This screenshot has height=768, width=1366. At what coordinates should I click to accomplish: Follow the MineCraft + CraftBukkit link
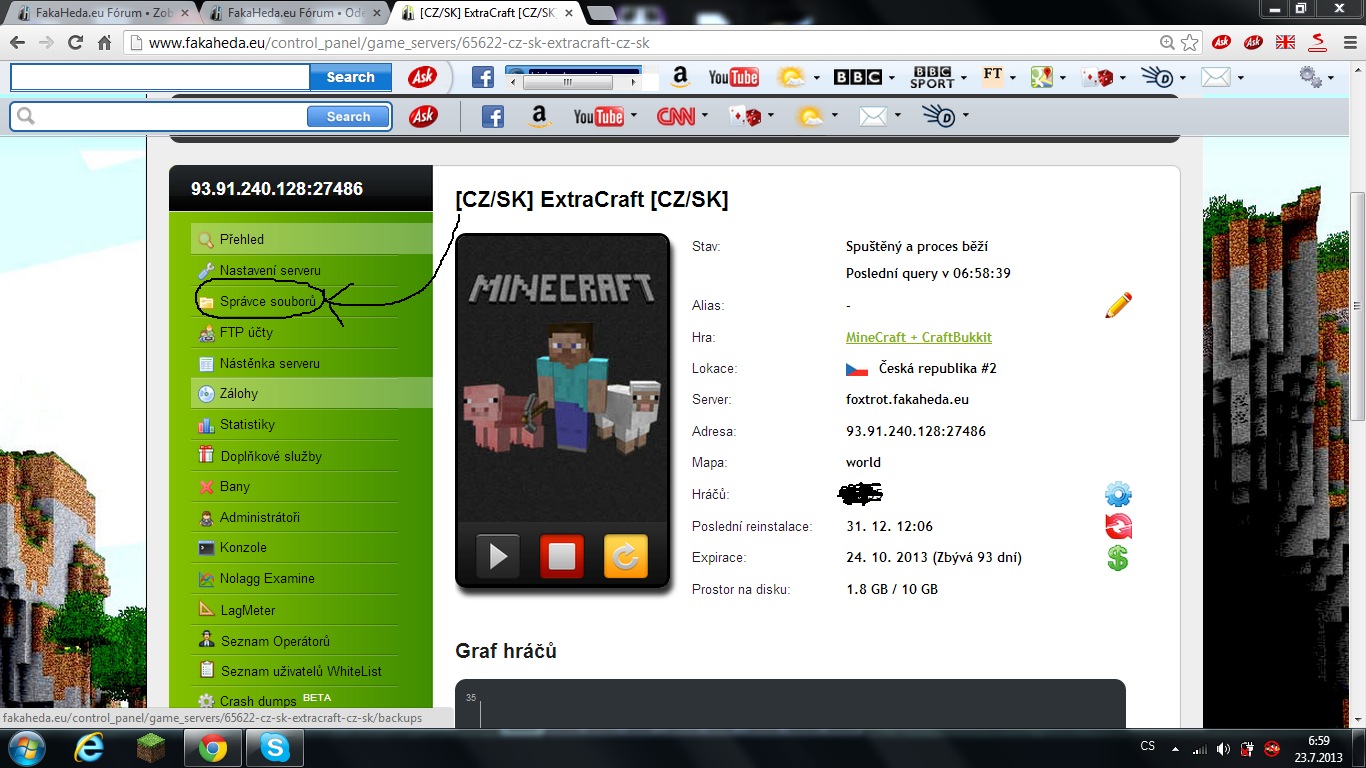(x=918, y=337)
